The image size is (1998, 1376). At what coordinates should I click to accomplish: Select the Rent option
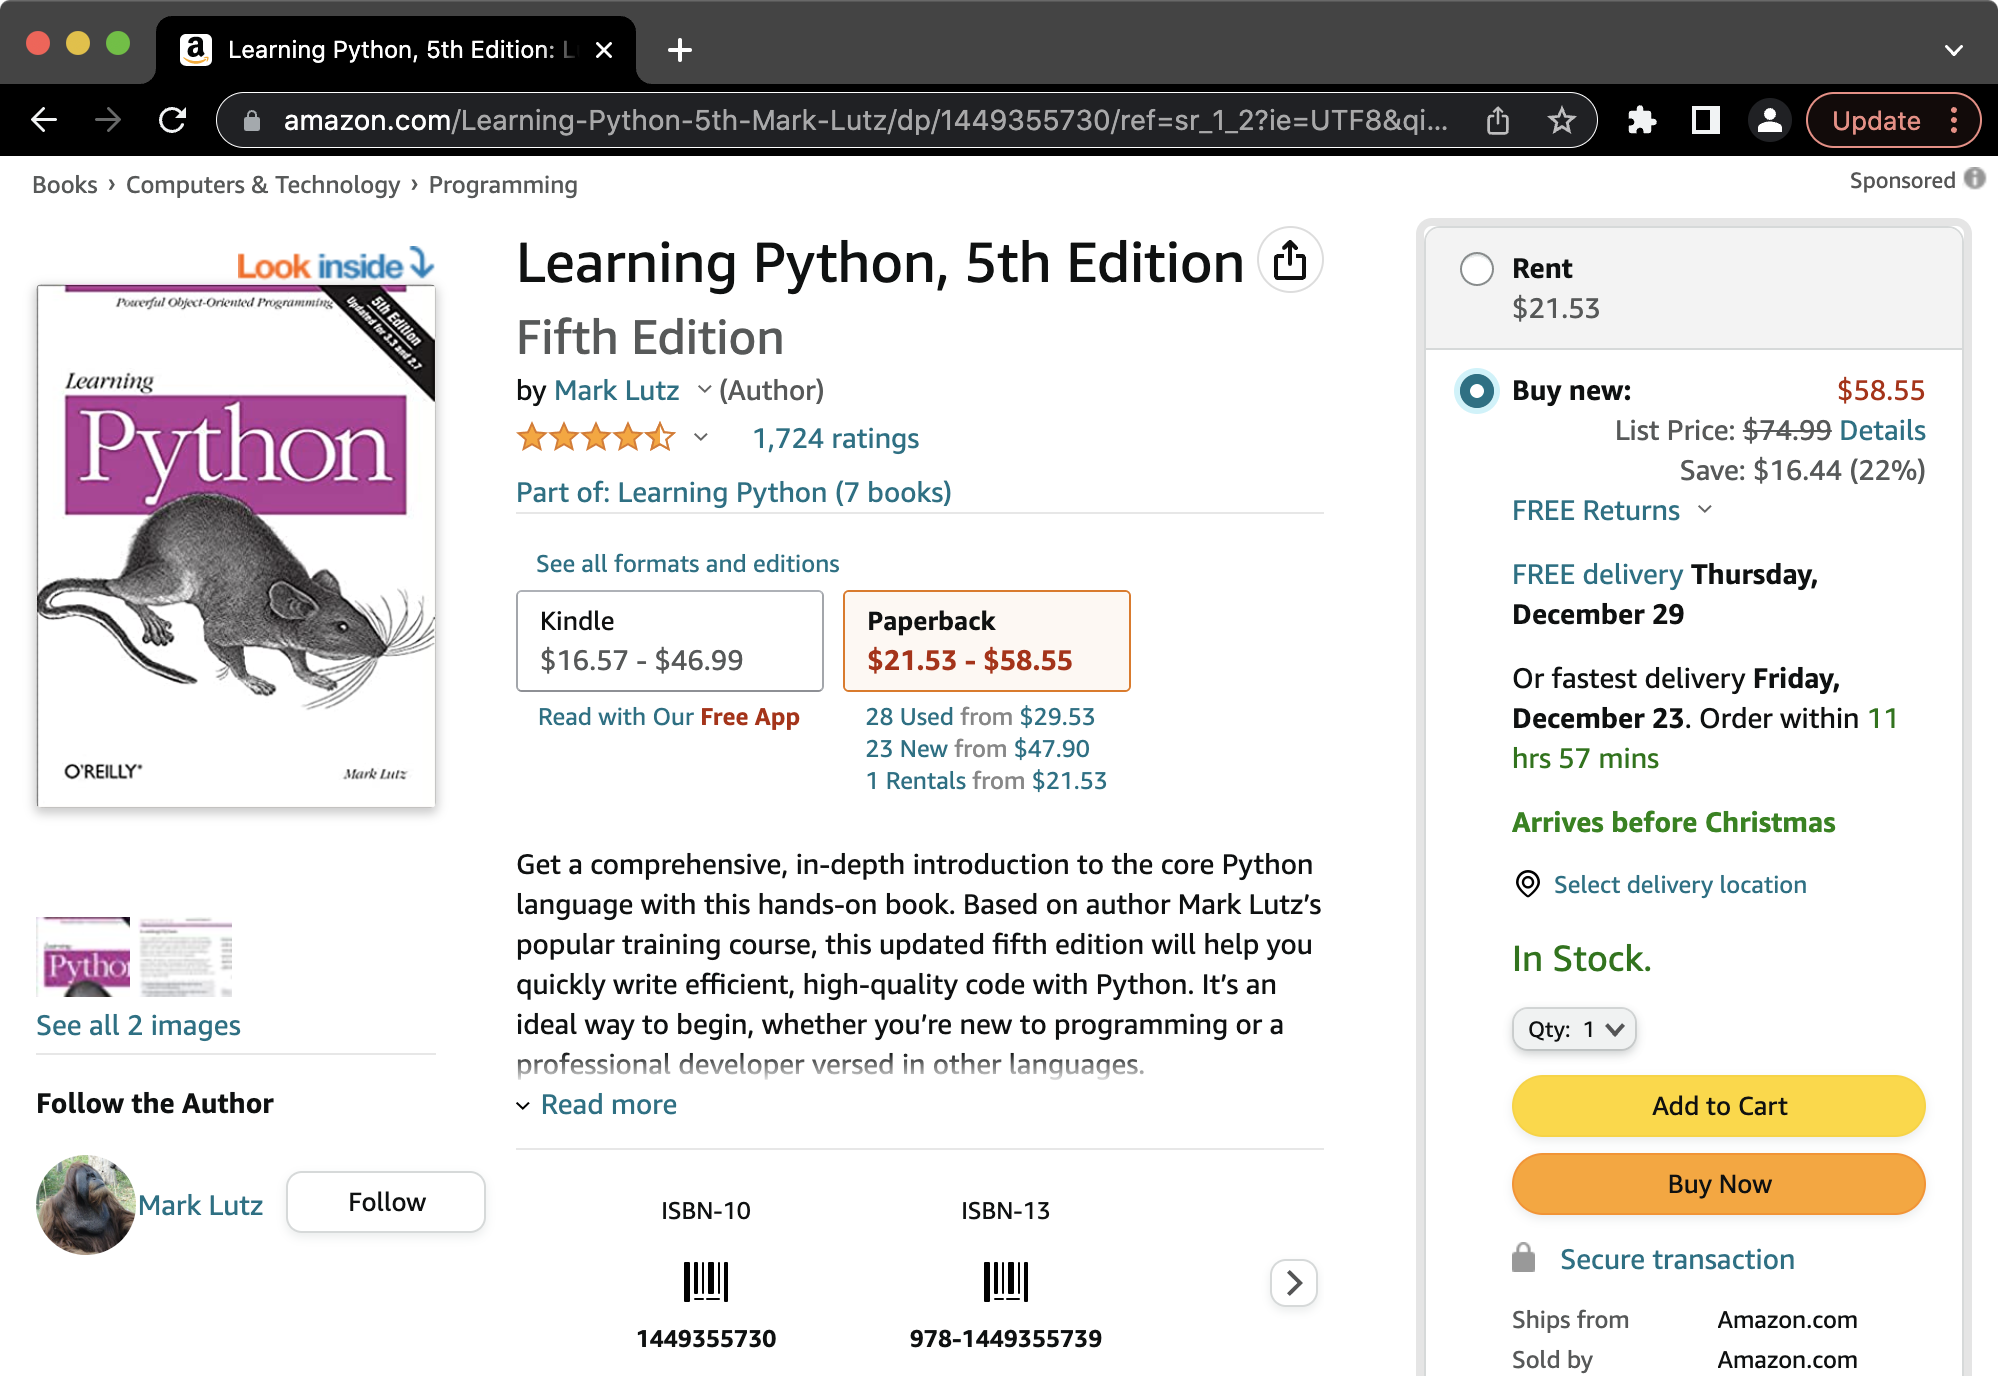pyautogui.click(x=1476, y=269)
